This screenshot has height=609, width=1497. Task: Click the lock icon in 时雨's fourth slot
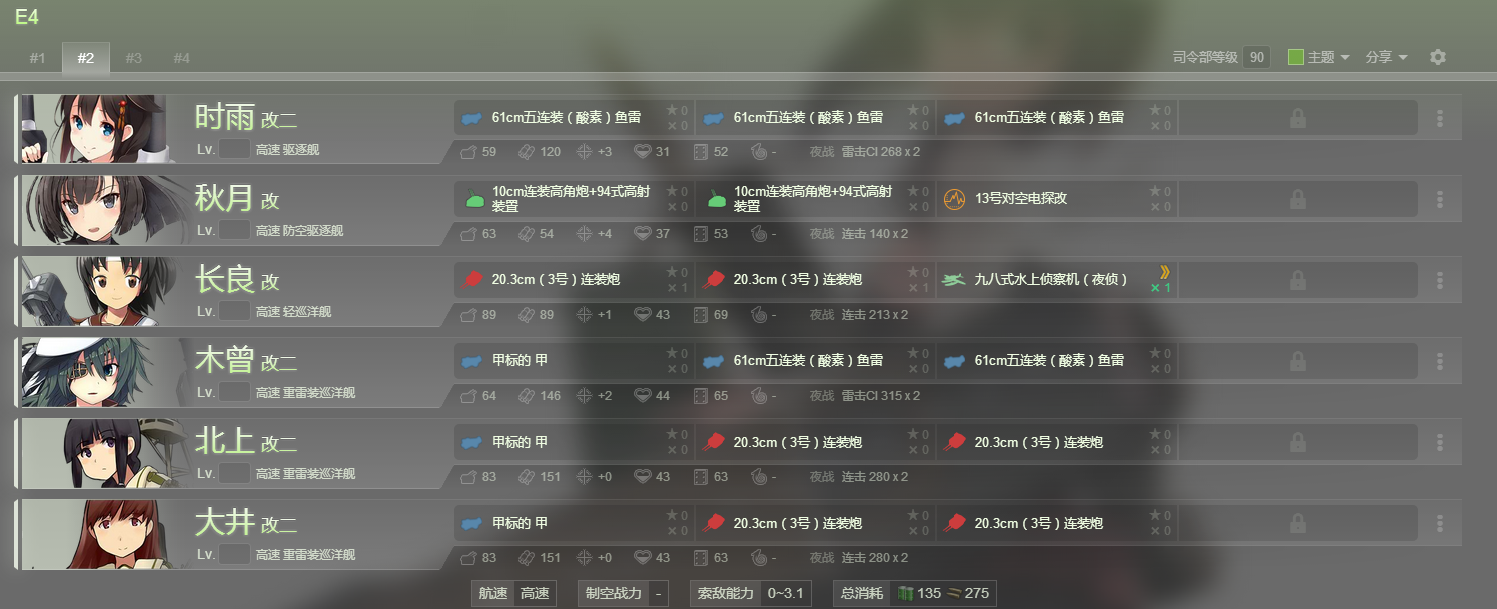tap(1297, 118)
